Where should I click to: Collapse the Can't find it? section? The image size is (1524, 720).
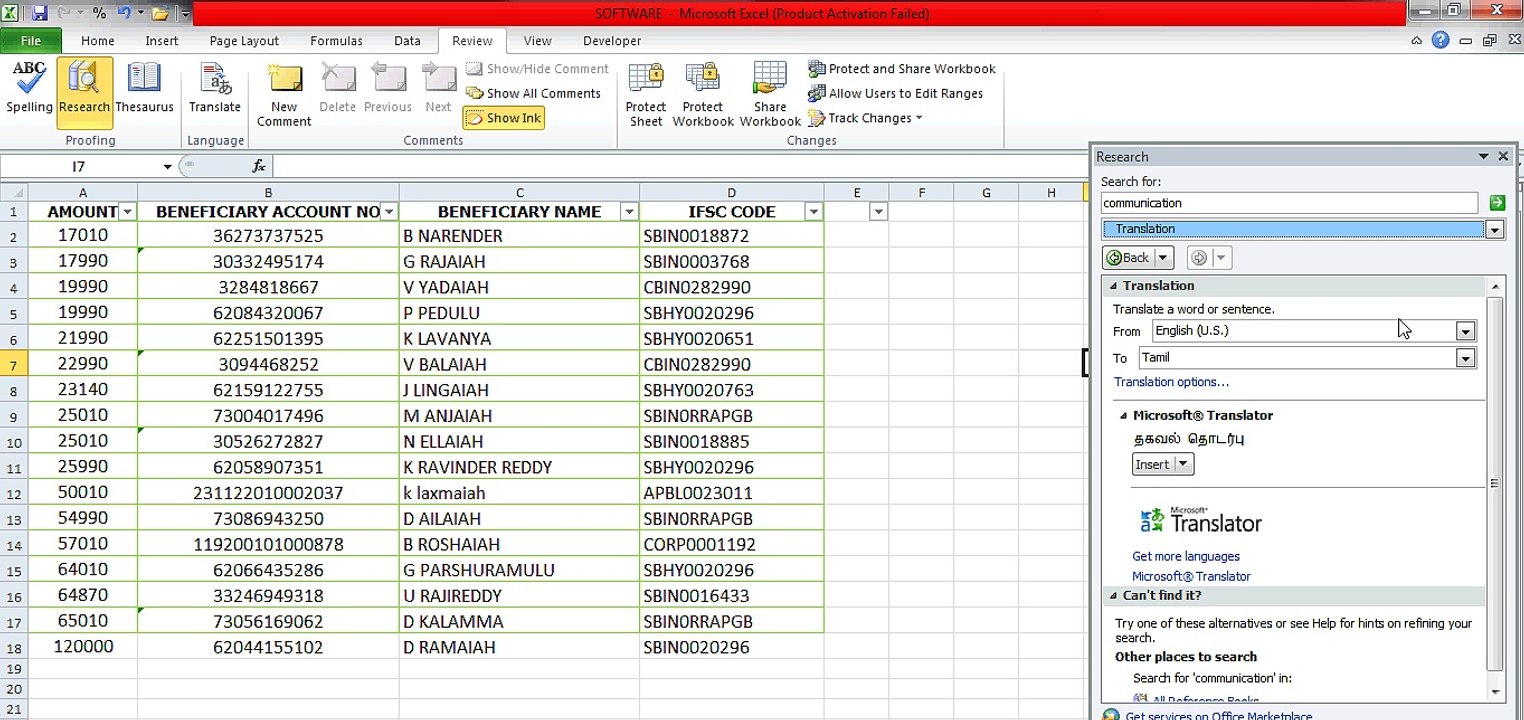[x=1113, y=596]
